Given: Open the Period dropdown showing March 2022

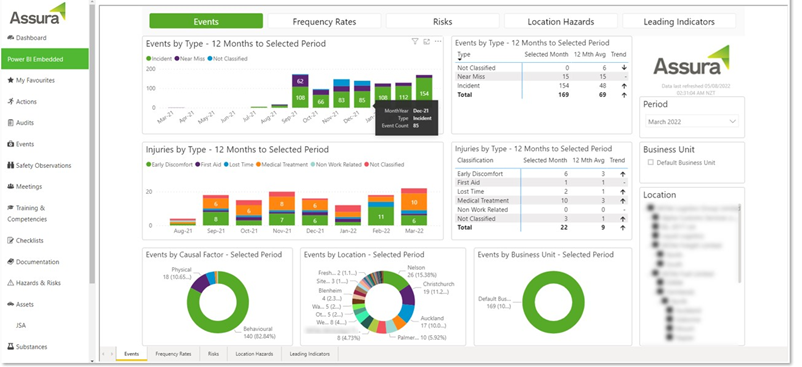Looking at the screenshot, I should pyautogui.click(x=692, y=122).
